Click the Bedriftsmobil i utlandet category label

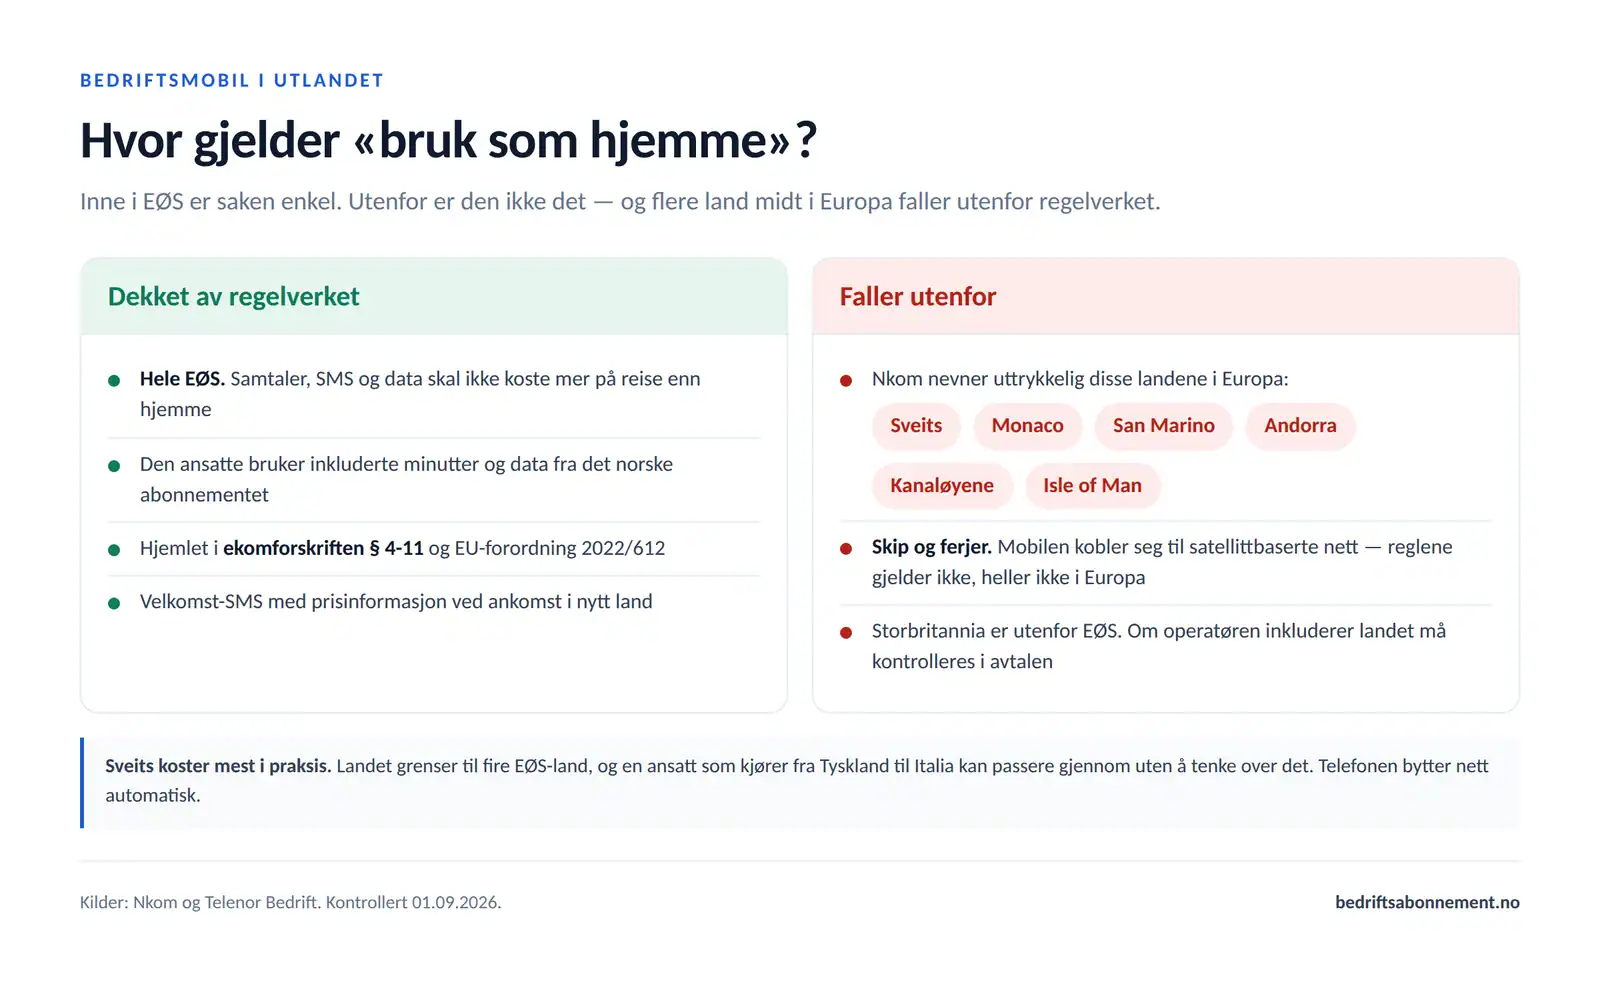coord(232,80)
